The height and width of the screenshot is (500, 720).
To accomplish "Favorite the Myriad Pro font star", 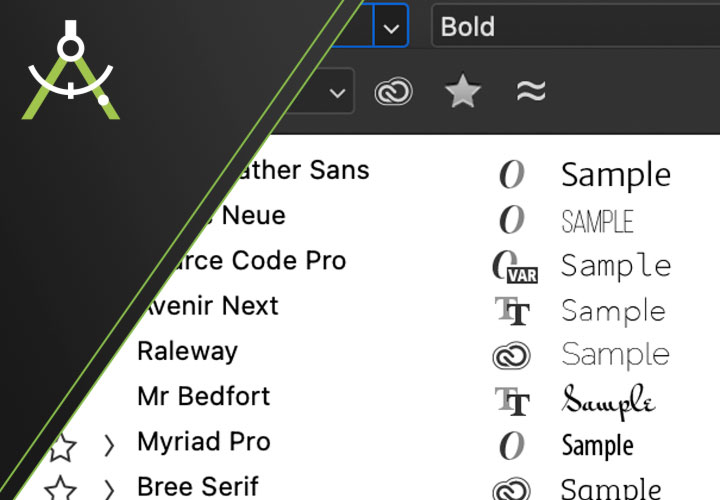I will (x=62, y=448).
